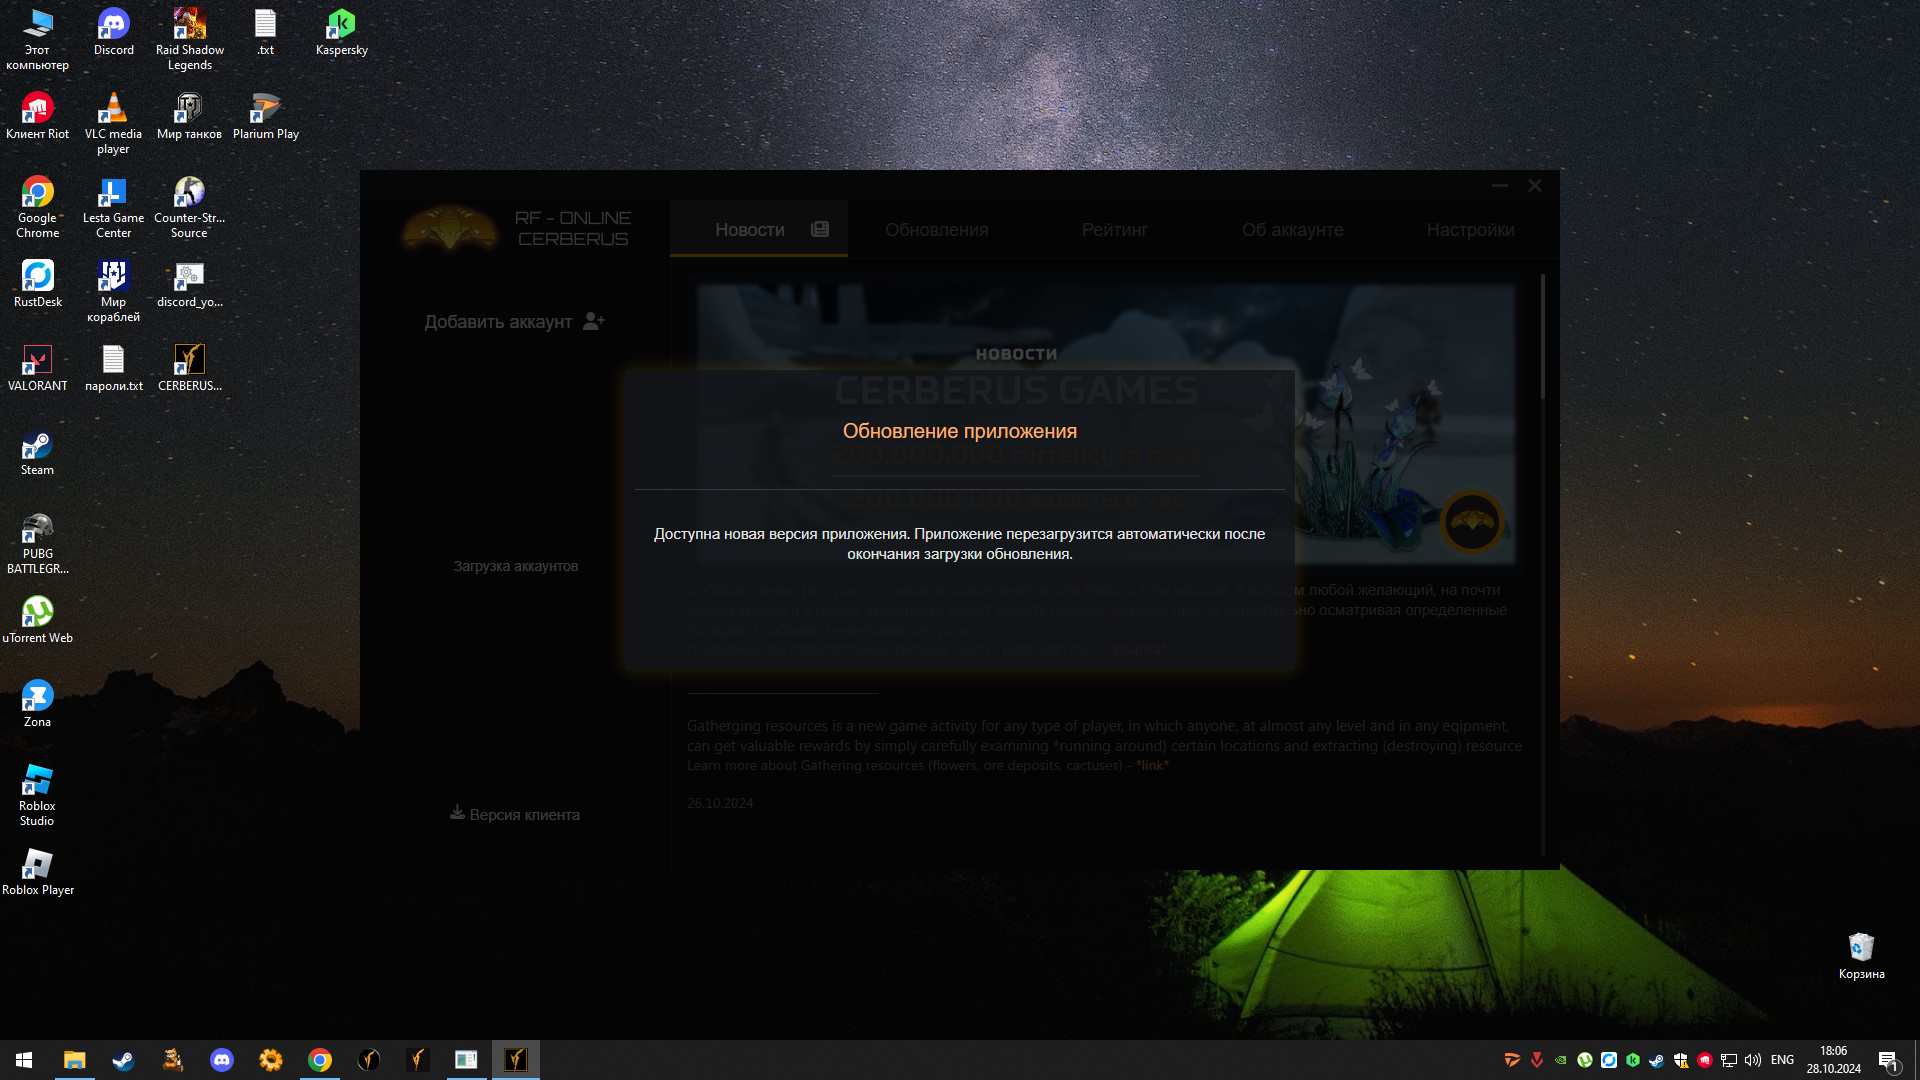Select the Zona desktop icon
The image size is (1920, 1080).
[x=37, y=705]
